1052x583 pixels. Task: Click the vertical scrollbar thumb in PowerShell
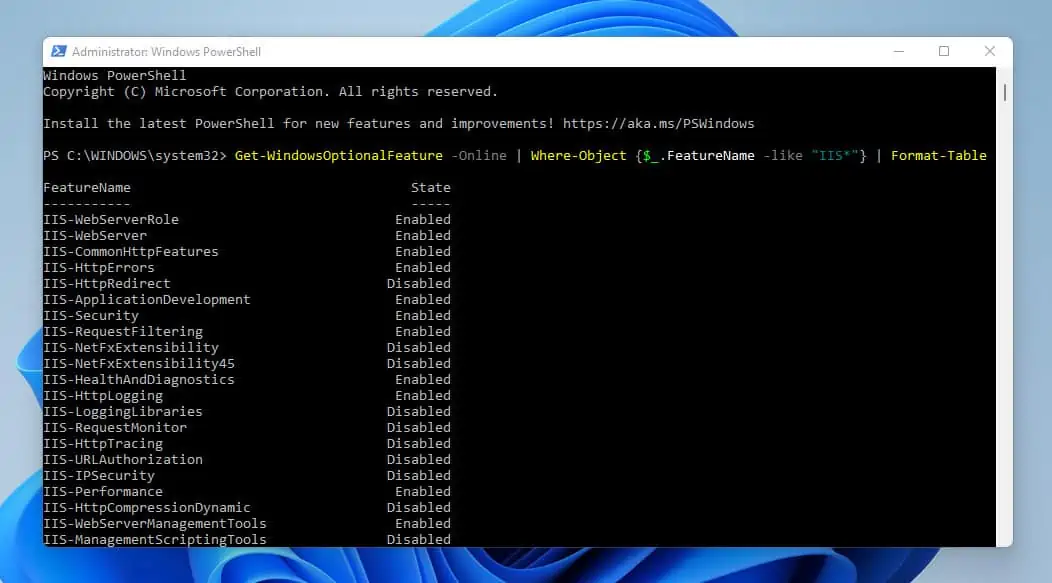coord(1004,92)
